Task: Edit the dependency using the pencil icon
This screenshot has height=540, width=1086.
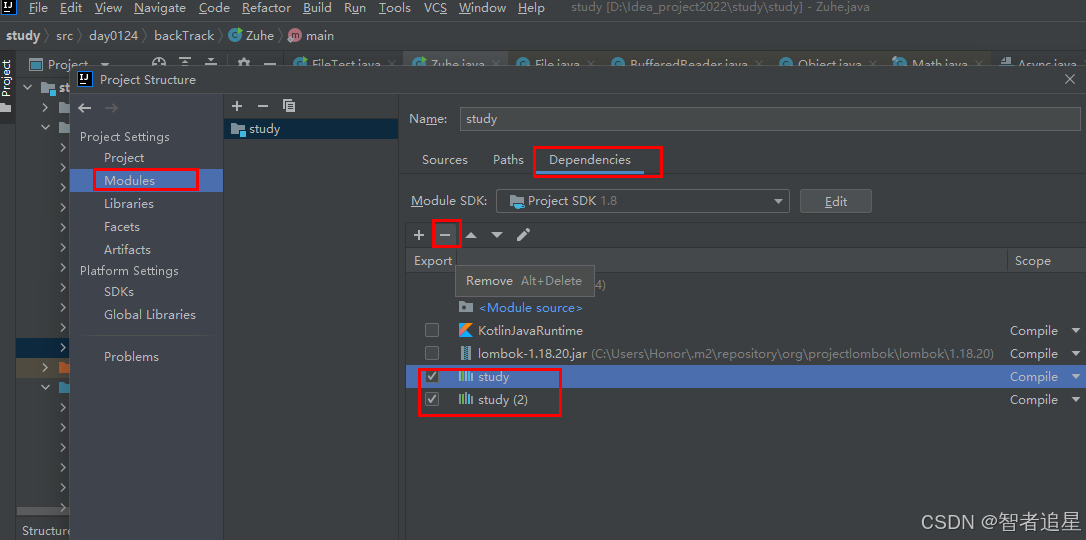Action: 524,235
